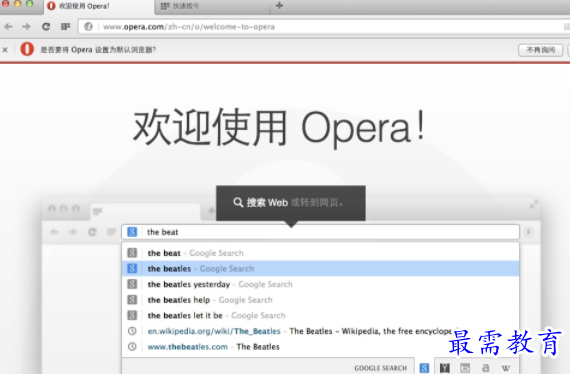Select 'the beatles help' suggestion
Screen dimensions: 570x374
[x=320, y=300]
